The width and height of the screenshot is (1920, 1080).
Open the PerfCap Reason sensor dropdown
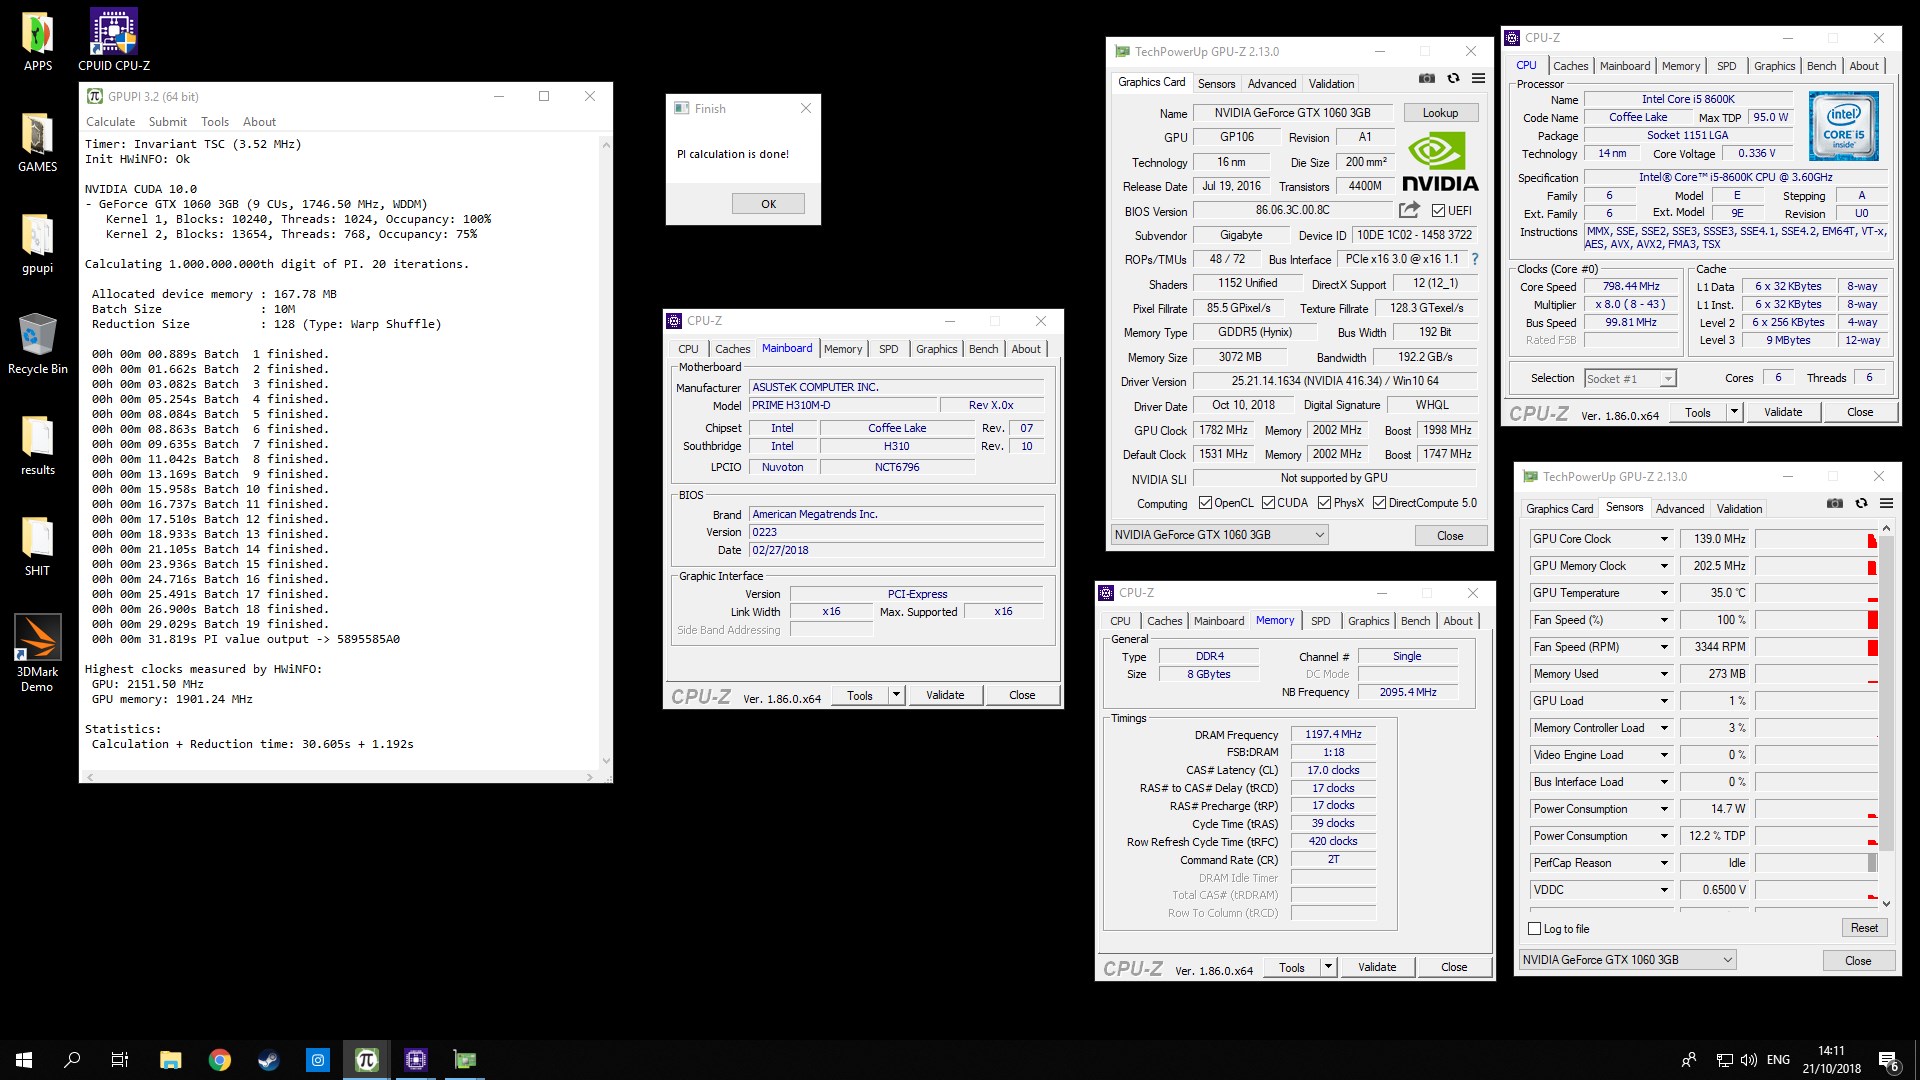pos(1664,863)
